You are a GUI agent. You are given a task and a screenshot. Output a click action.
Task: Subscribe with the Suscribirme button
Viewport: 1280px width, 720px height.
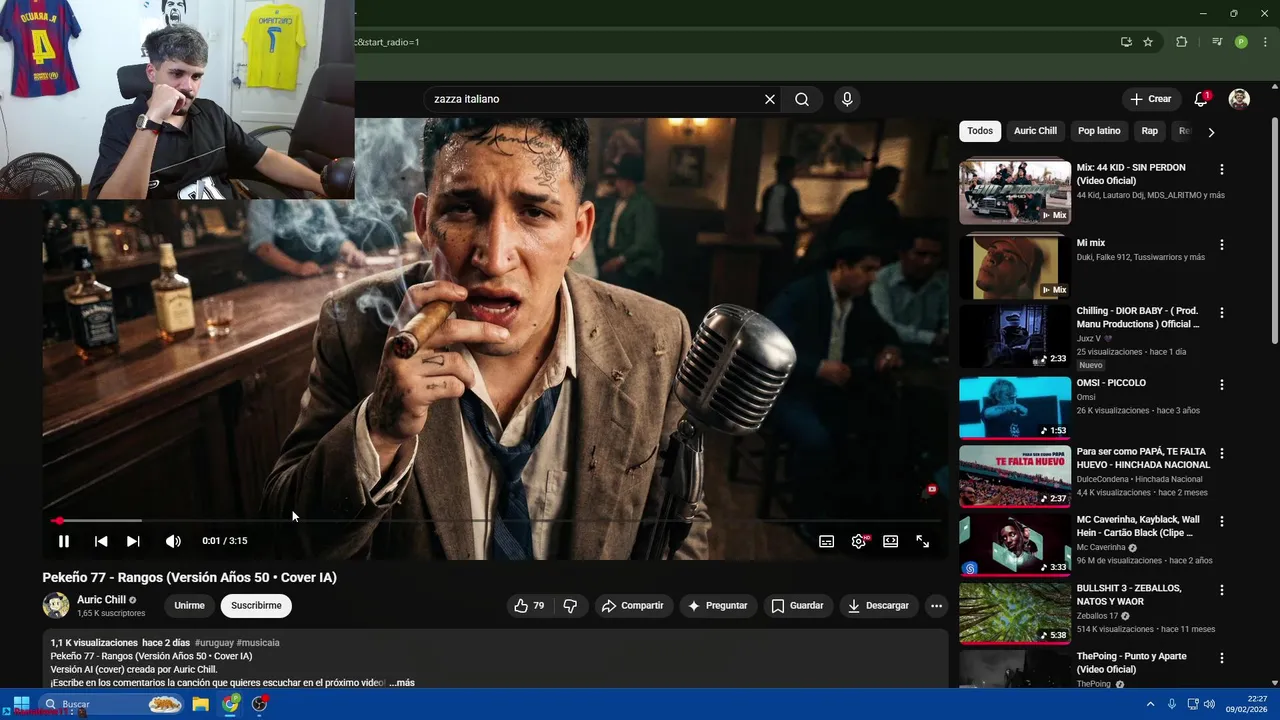pyautogui.click(x=256, y=605)
